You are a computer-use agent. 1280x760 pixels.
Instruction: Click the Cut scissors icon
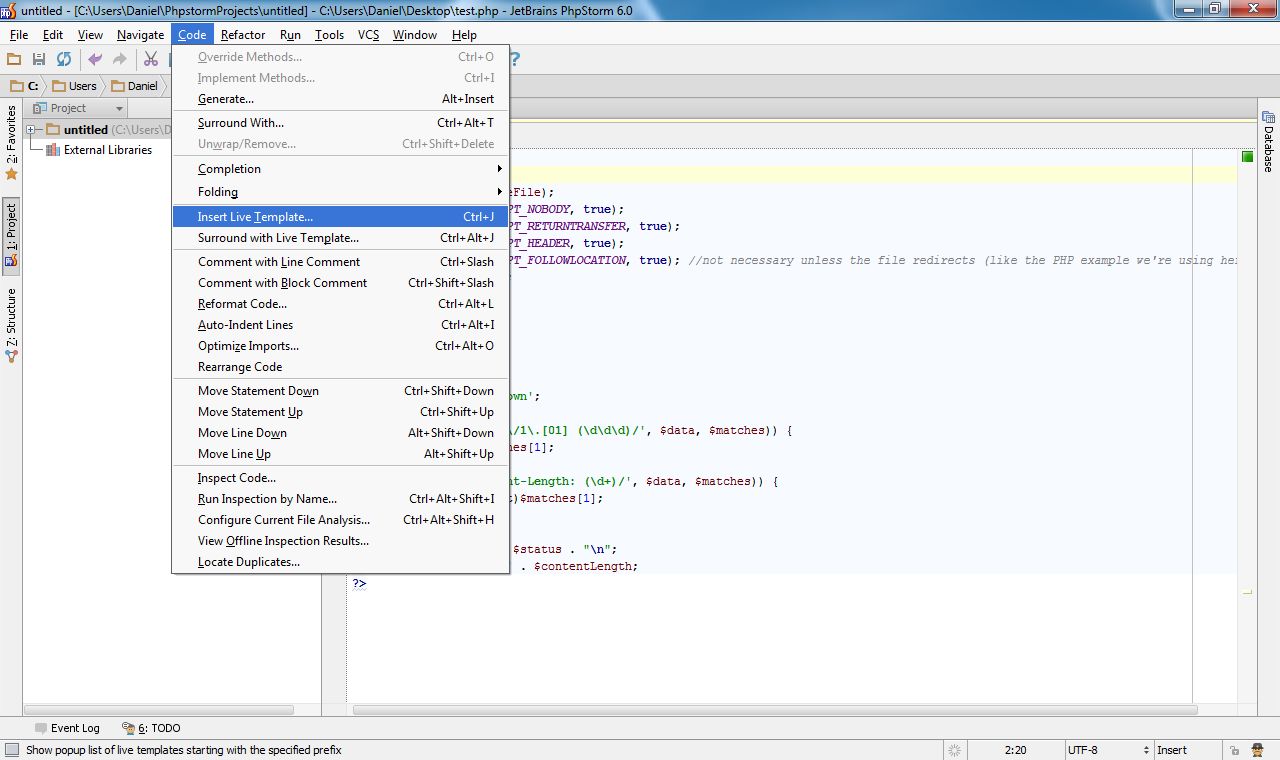click(151, 60)
